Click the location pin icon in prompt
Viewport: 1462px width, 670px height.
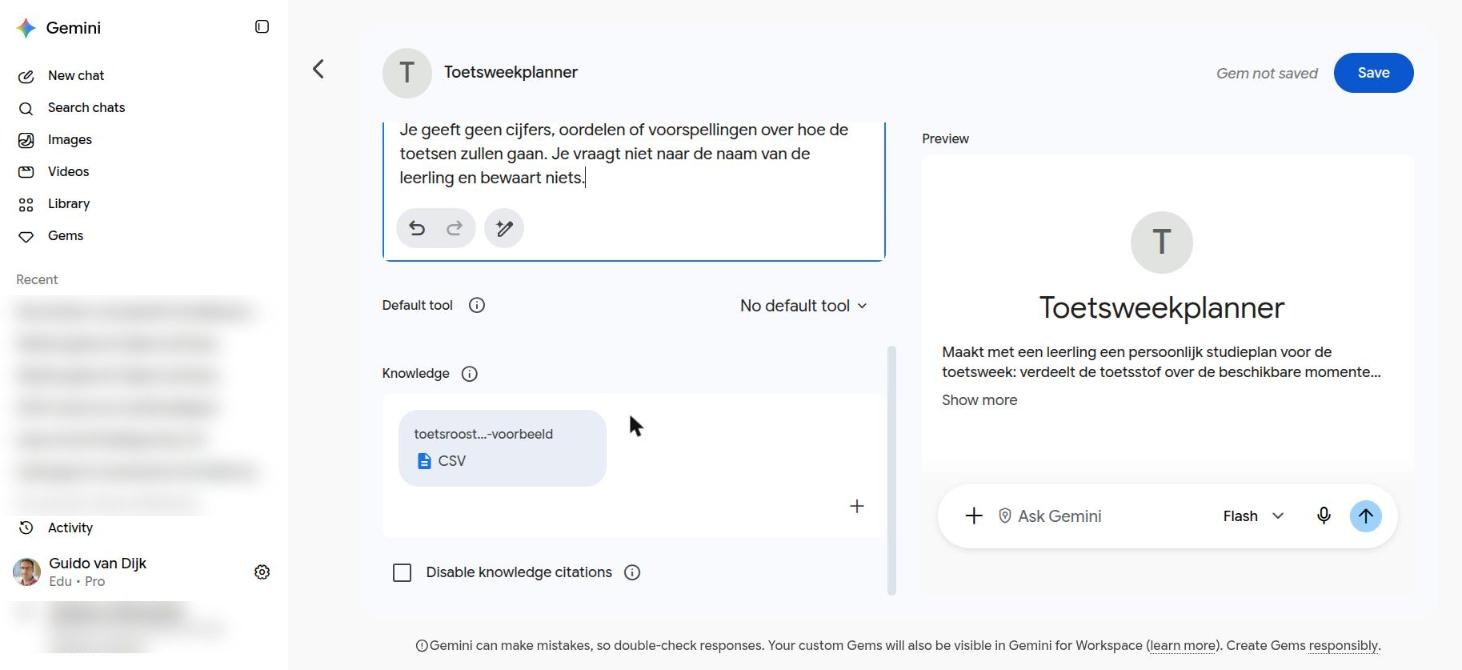point(1005,516)
